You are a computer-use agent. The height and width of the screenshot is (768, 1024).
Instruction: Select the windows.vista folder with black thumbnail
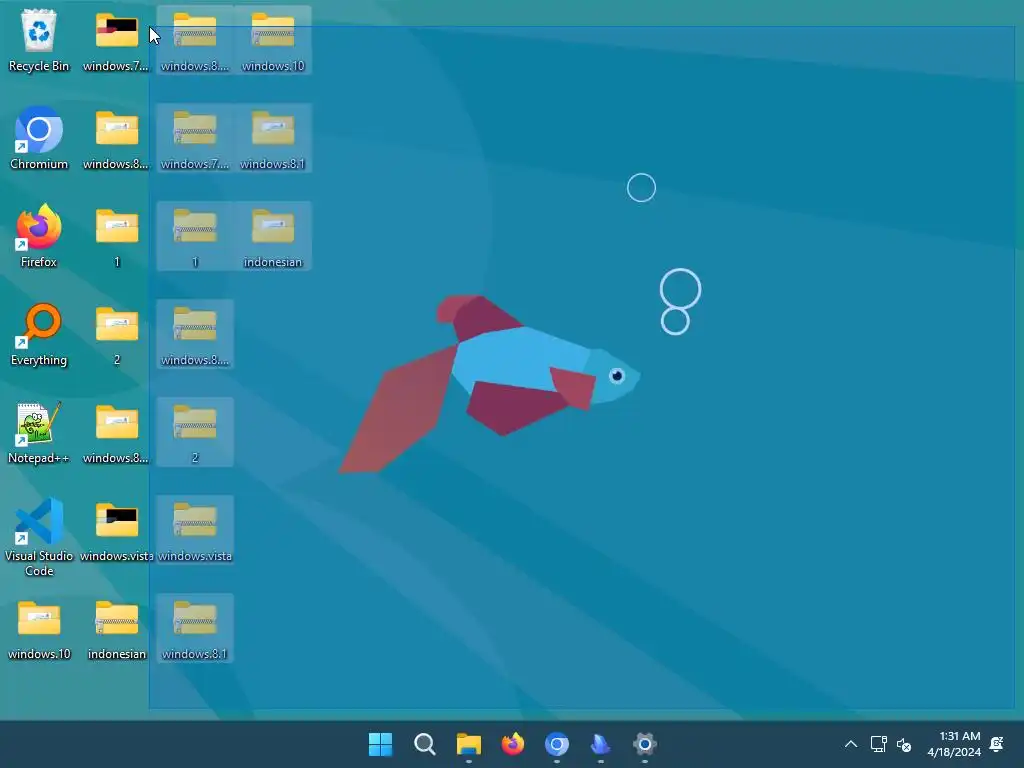point(116,530)
